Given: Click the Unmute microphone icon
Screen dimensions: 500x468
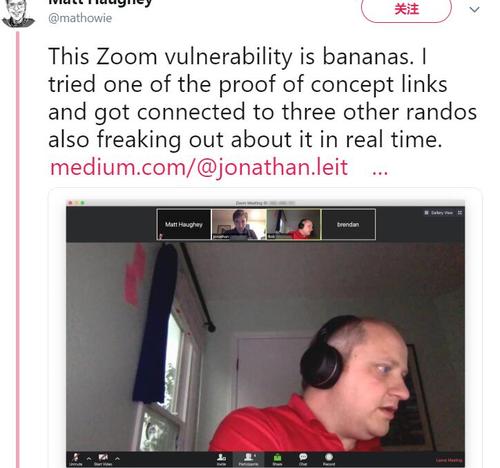Looking at the screenshot, I should (76, 457).
